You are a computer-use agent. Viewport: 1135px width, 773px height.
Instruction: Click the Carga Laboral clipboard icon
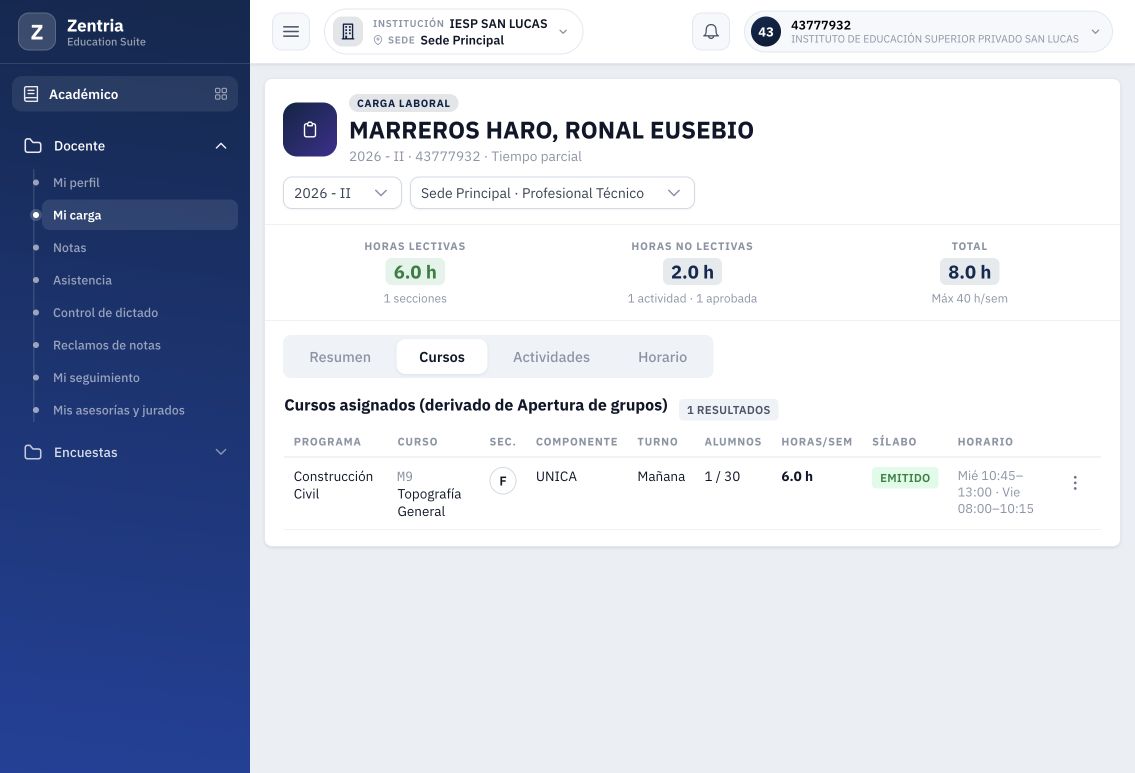tap(310, 130)
